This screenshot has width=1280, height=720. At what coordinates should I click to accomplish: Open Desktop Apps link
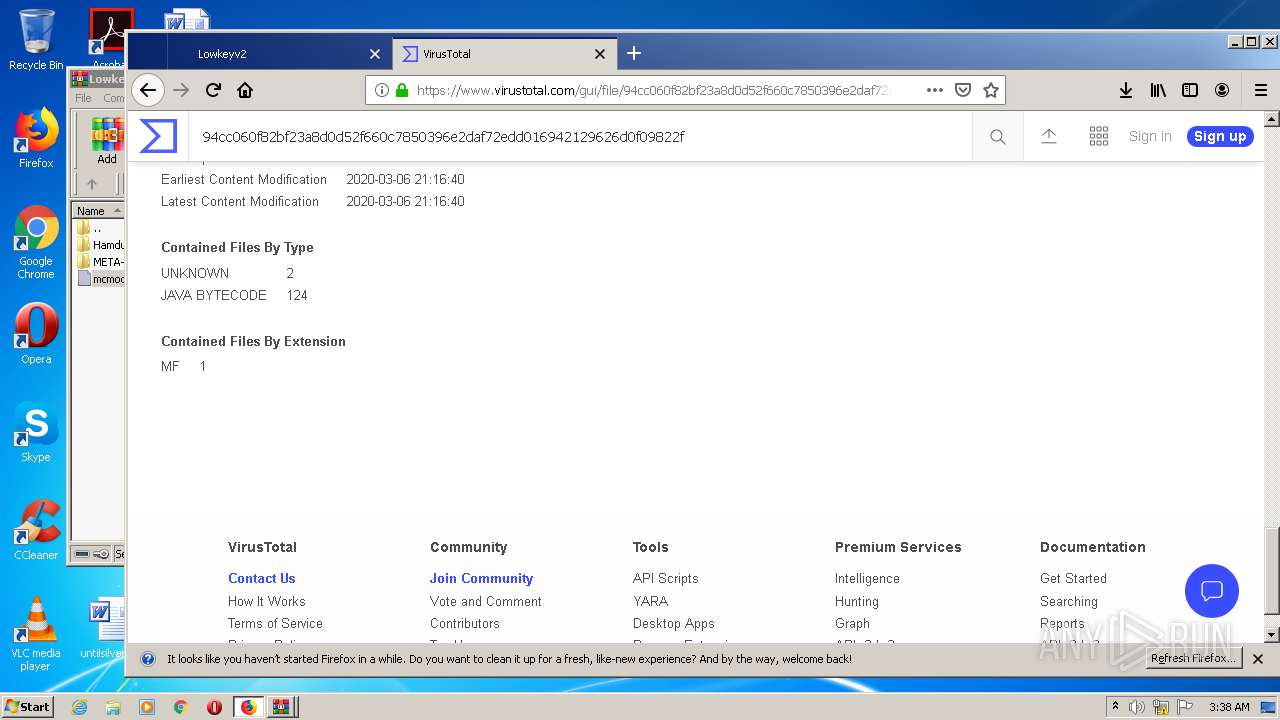(673, 623)
